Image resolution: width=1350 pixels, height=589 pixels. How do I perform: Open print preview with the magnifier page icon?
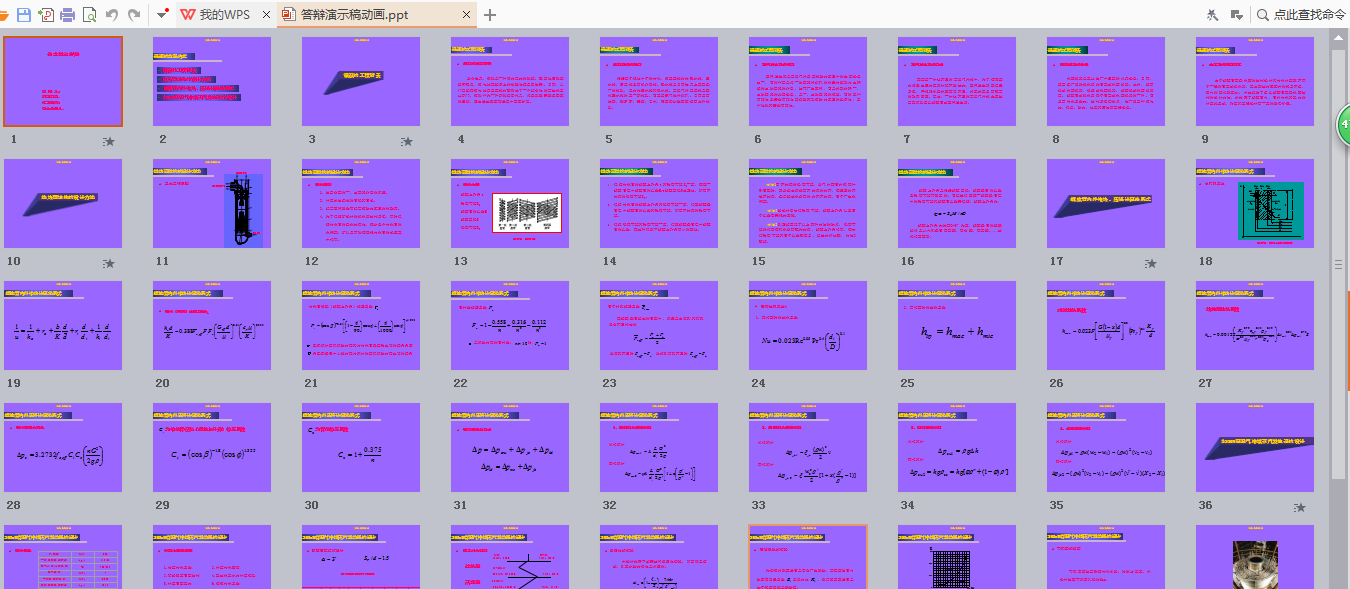(90, 15)
